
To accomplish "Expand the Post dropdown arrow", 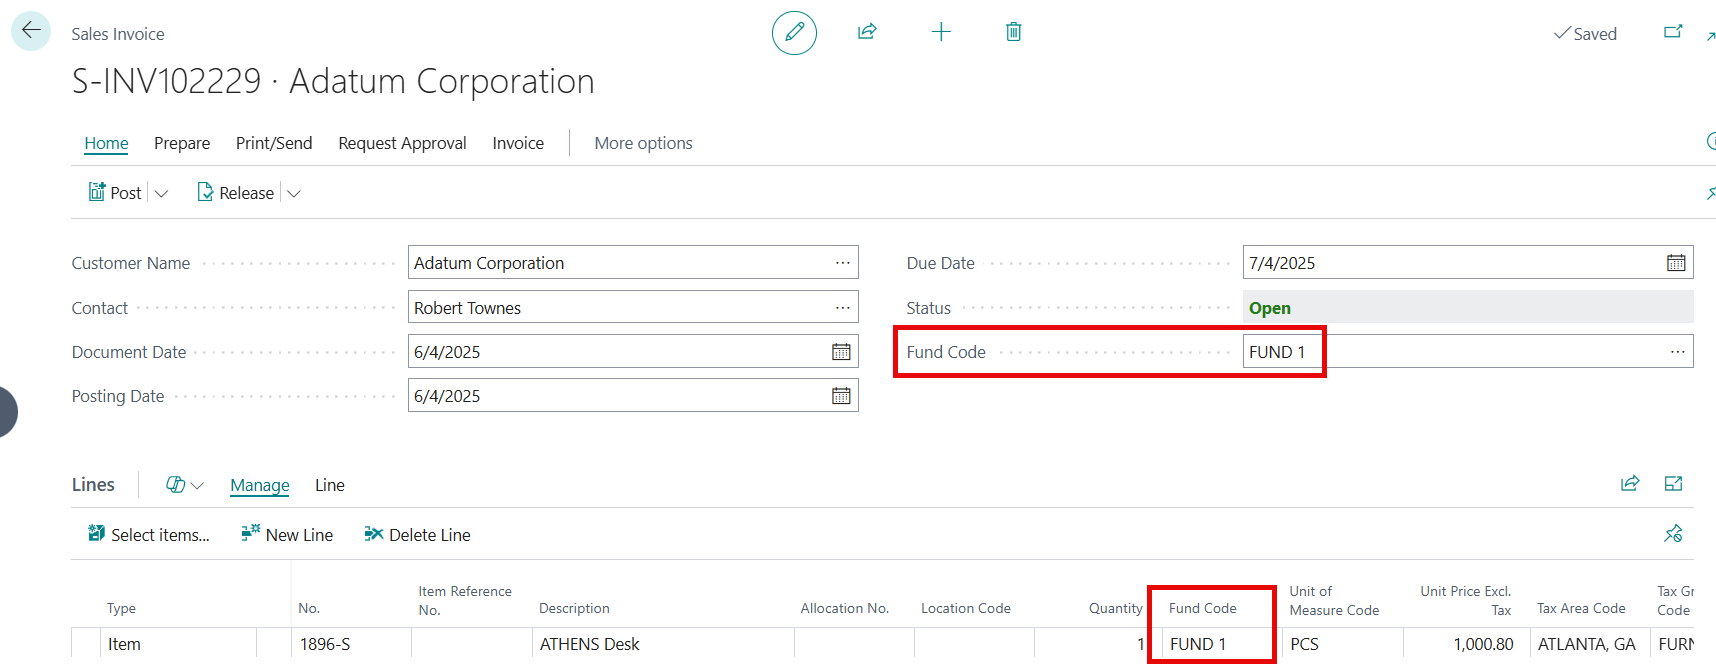I will click(x=161, y=193).
